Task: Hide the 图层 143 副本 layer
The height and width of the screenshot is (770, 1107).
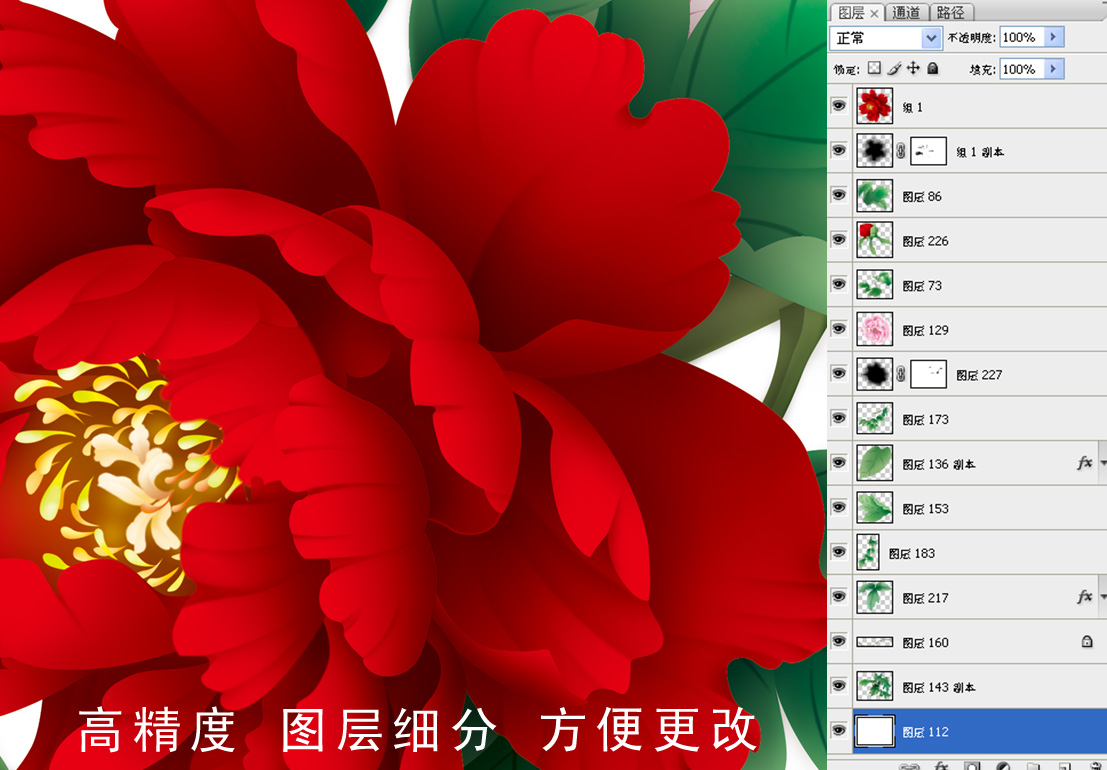Action: click(x=839, y=685)
